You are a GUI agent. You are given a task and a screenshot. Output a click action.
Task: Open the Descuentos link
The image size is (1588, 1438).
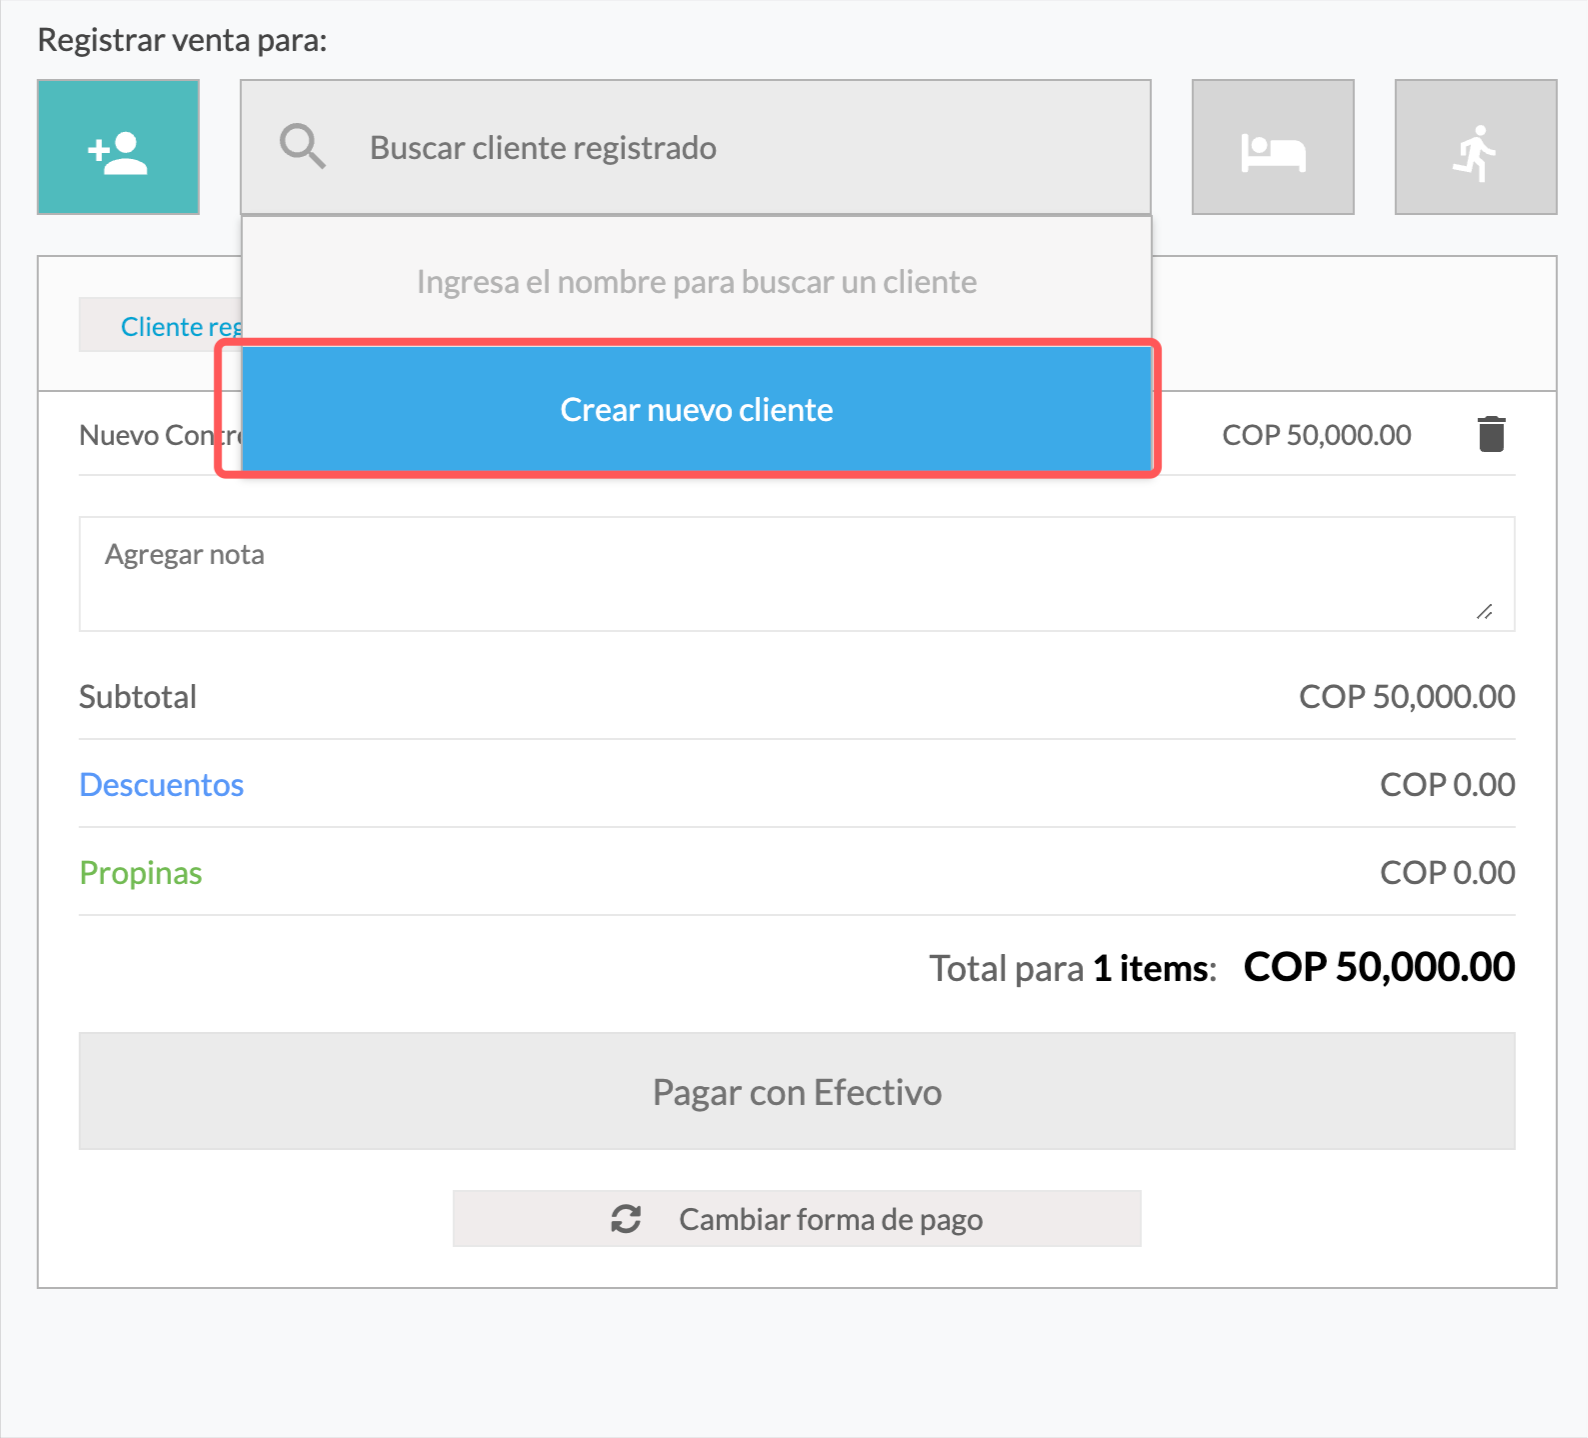[161, 785]
